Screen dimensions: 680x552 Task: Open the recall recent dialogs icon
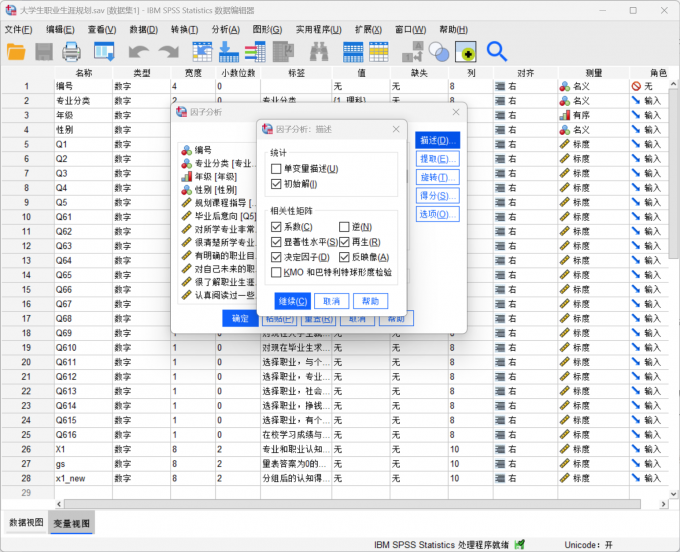point(104,52)
